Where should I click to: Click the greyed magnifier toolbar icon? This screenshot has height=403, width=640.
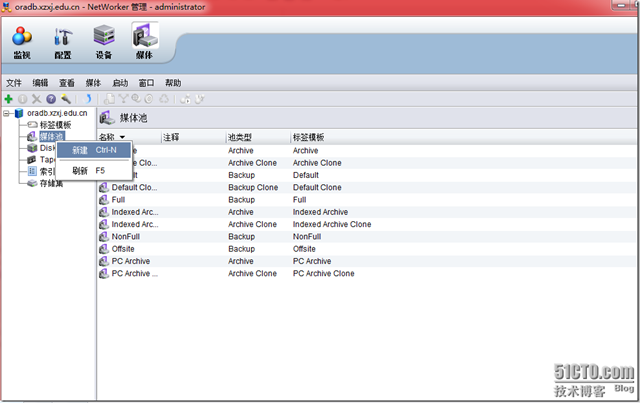[136, 99]
